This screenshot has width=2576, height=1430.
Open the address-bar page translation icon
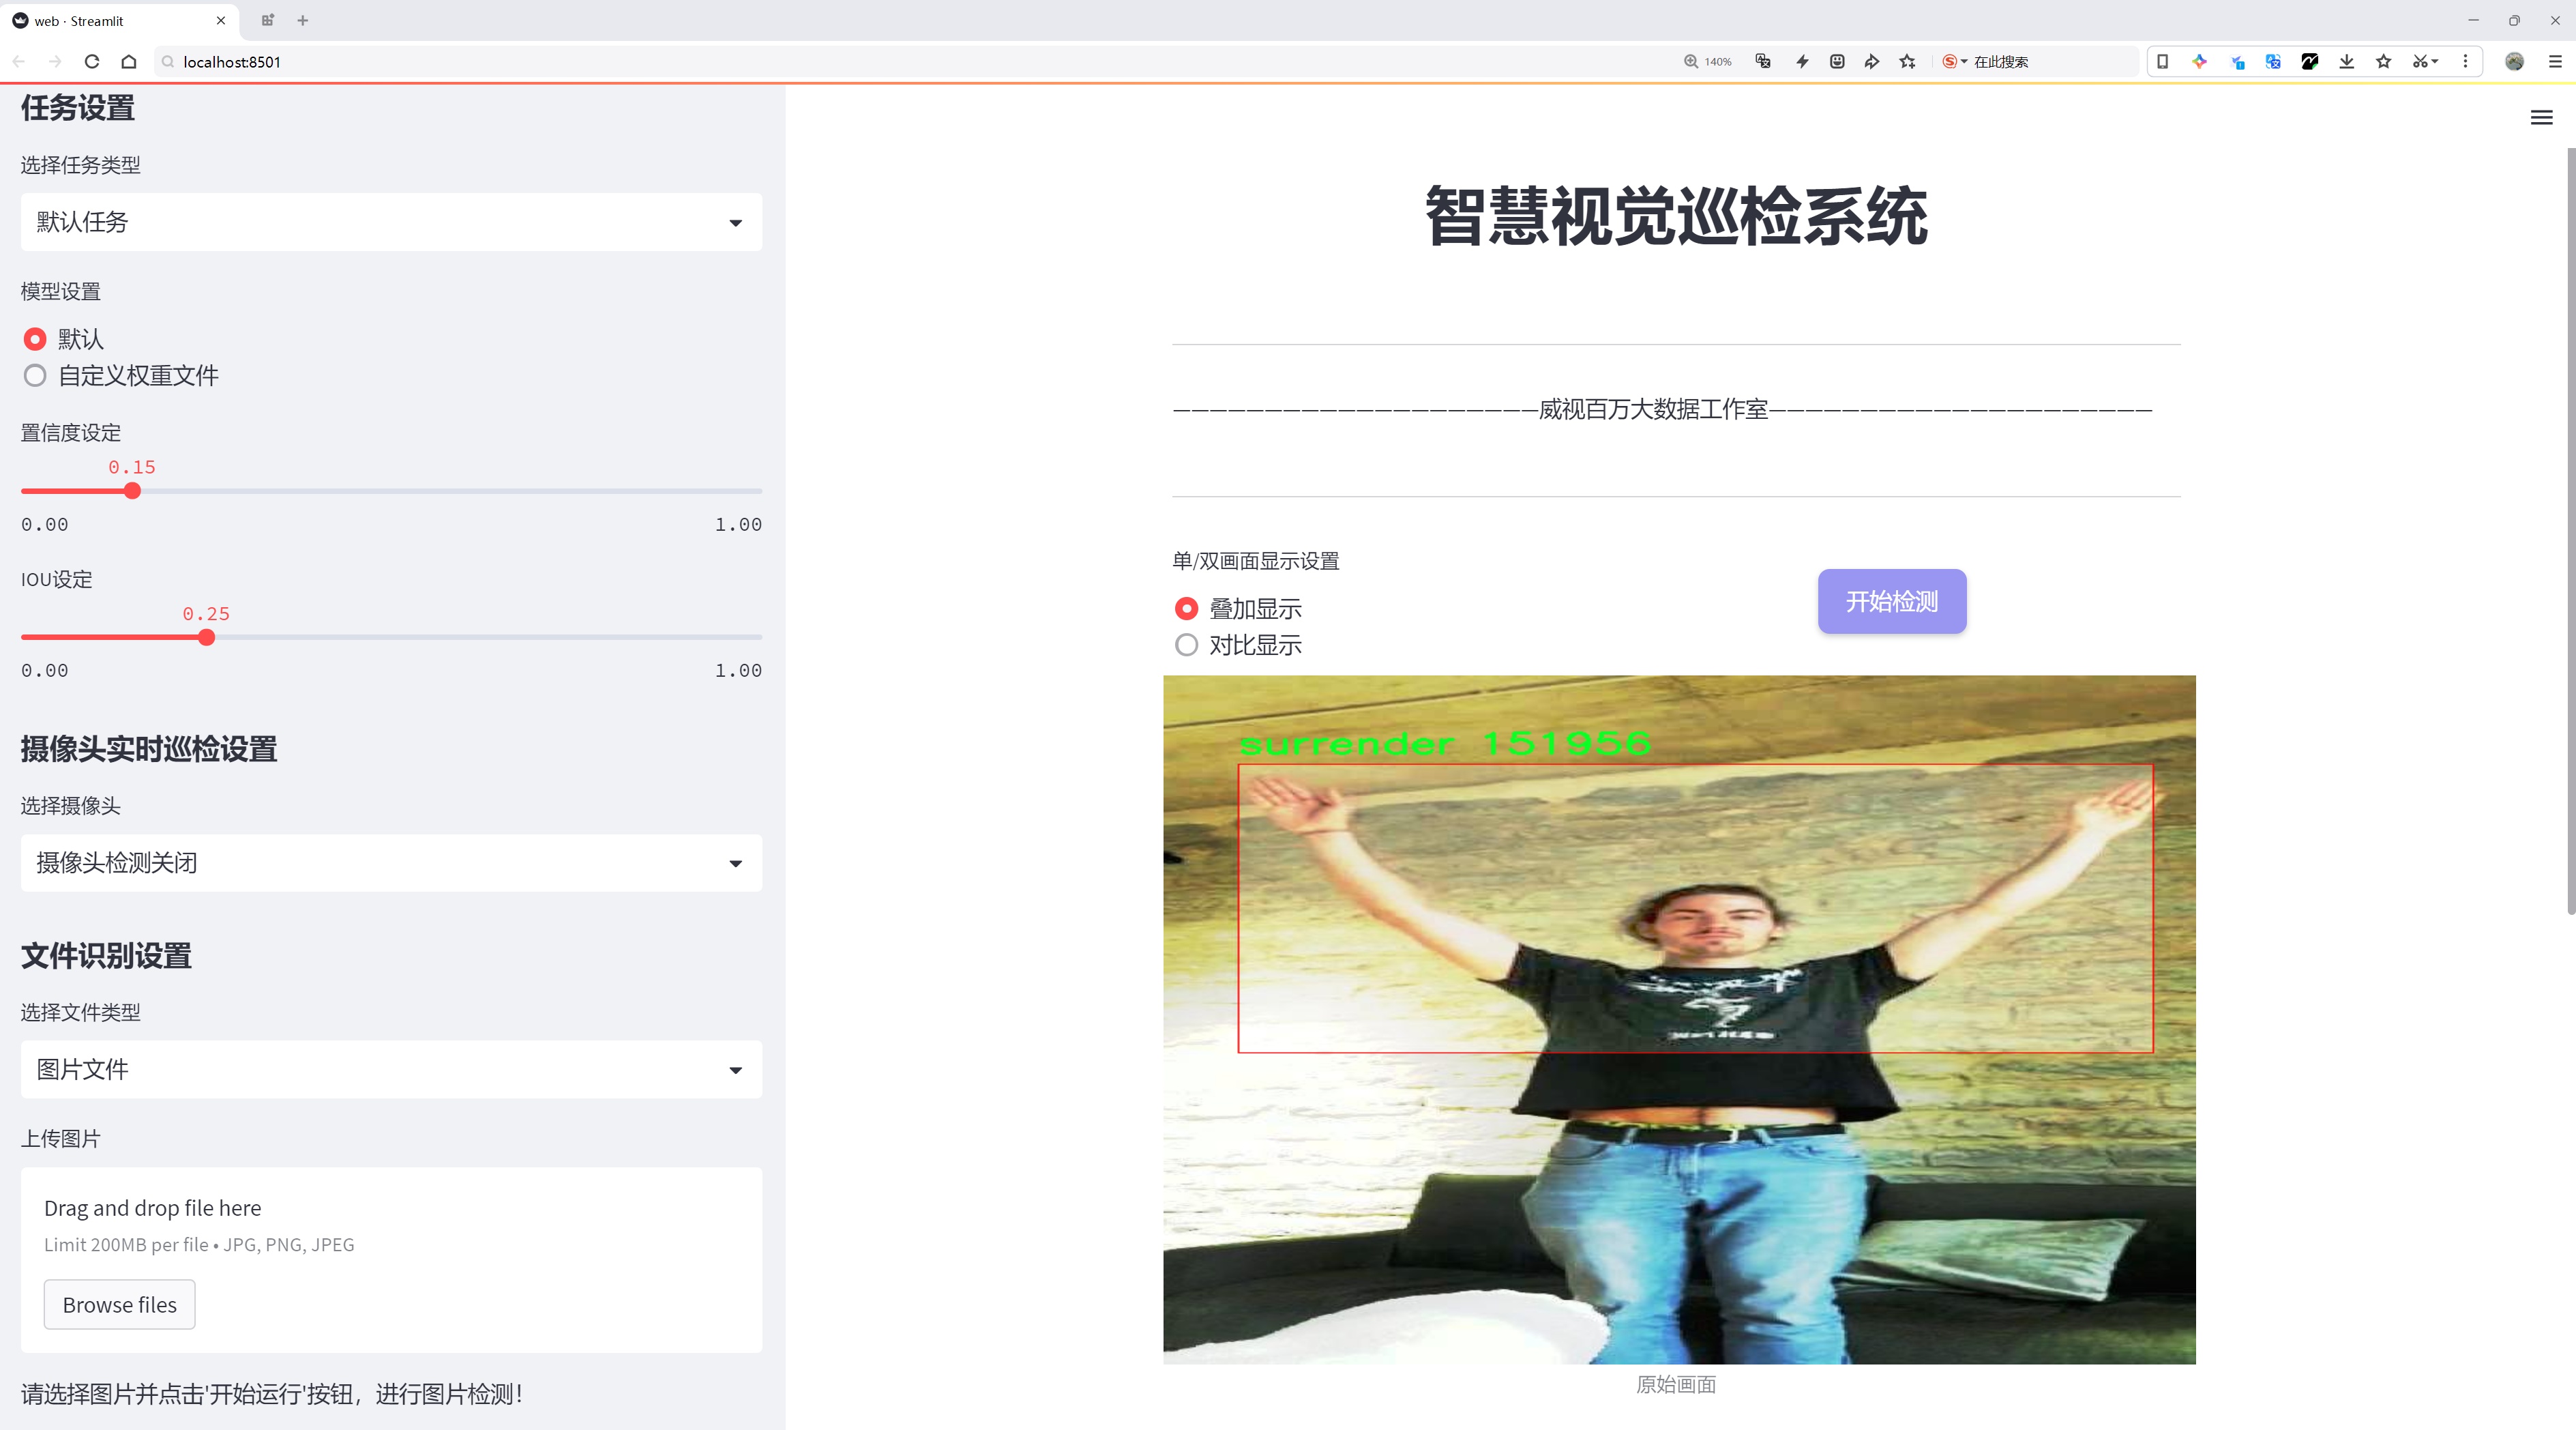pos(1763,62)
